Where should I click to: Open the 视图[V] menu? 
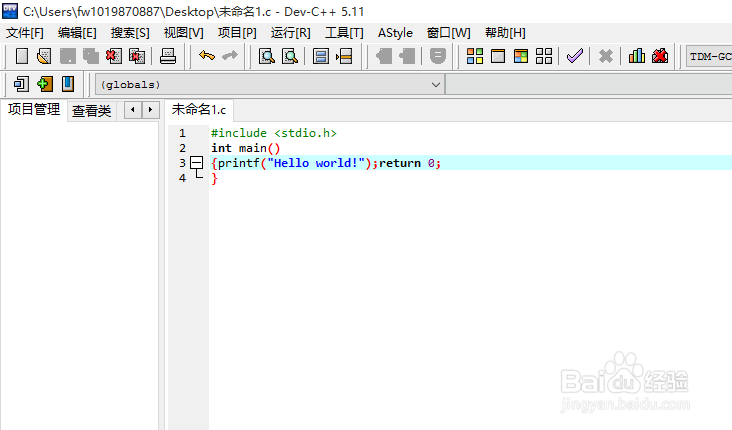point(183,33)
